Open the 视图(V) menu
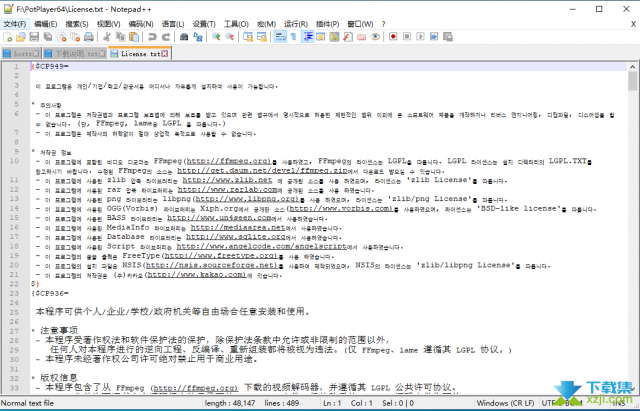Screen dimensions: 640x411 coord(108,24)
